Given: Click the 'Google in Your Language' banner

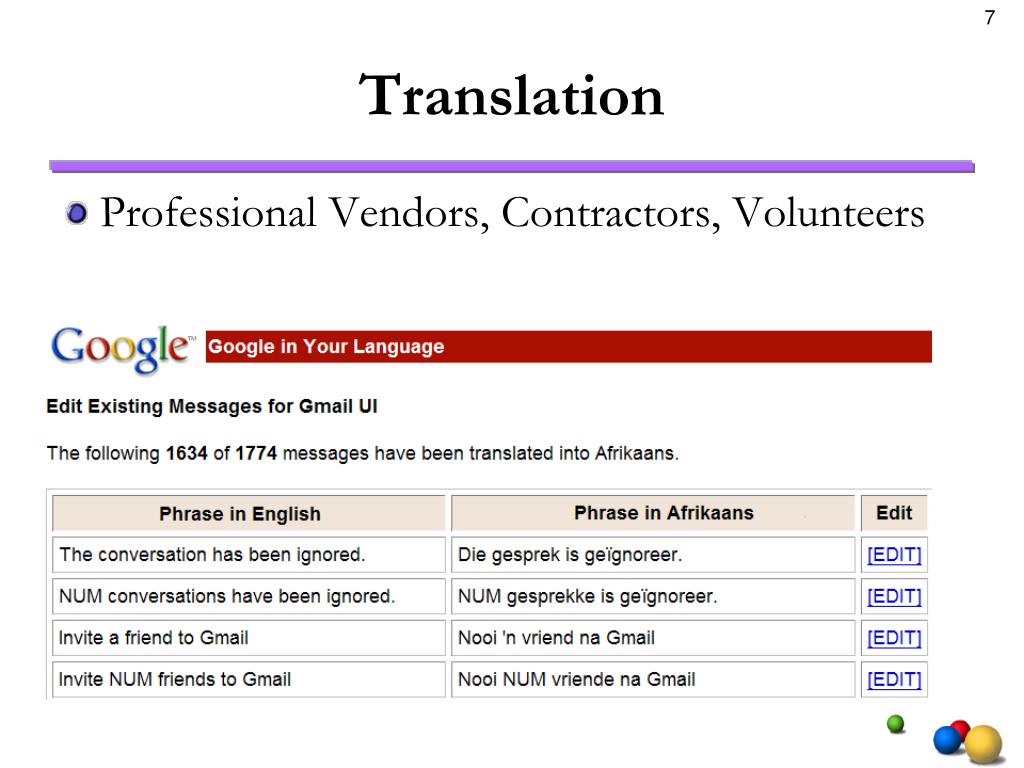Looking at the screenshot, I should (x=568, y=347).
